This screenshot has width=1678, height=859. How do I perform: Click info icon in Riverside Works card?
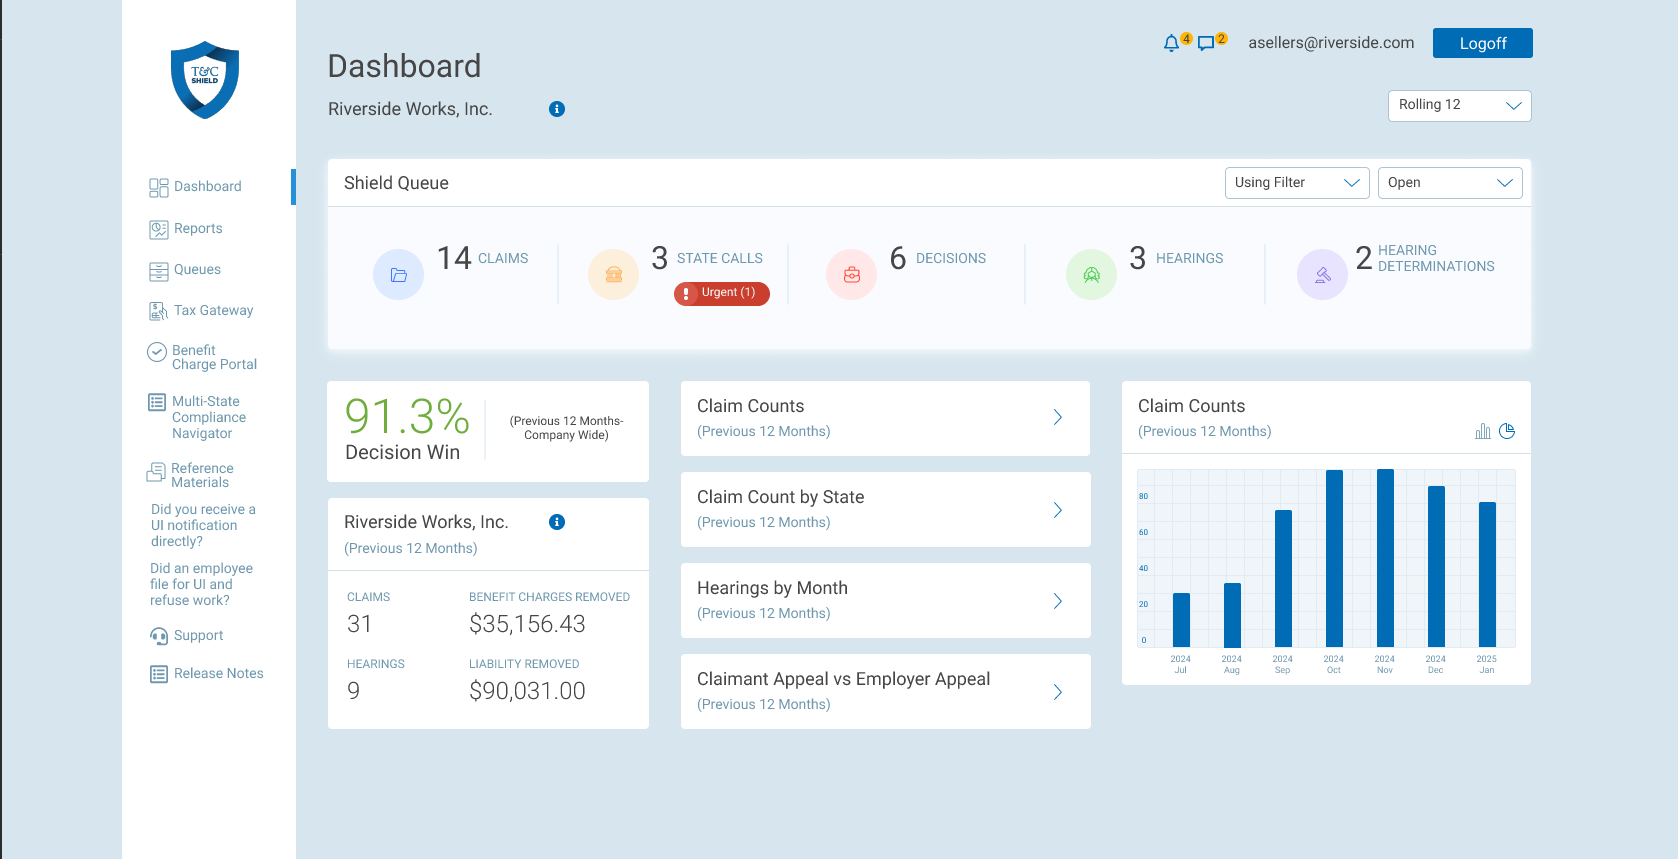557,522
